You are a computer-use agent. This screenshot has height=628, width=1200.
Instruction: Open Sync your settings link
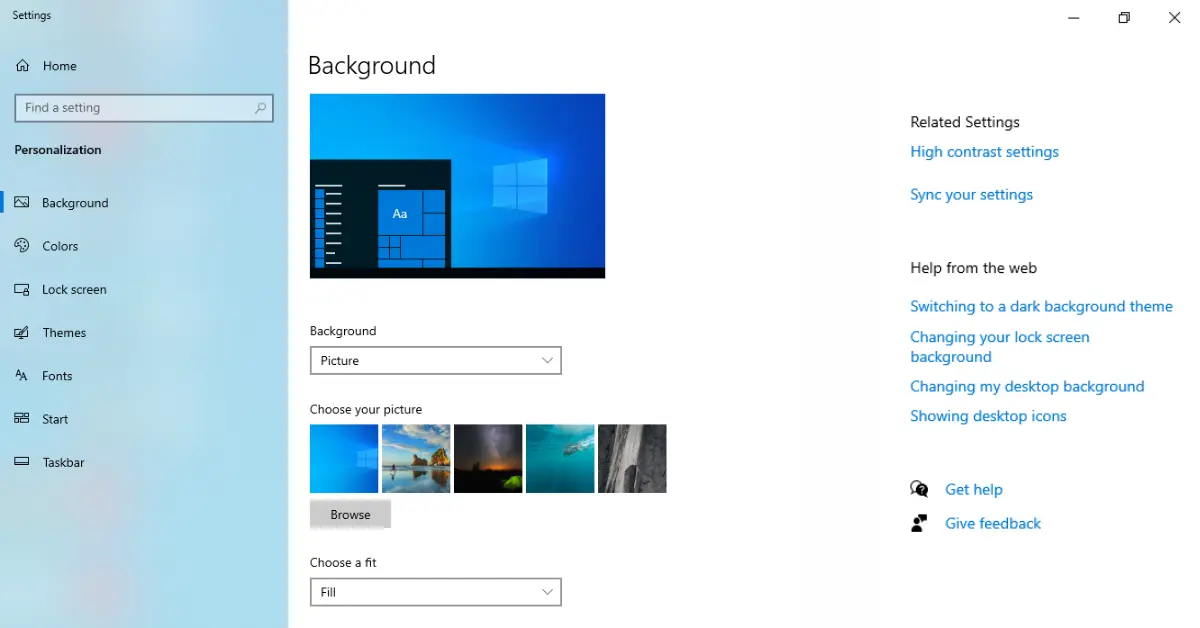coord(971,195)
